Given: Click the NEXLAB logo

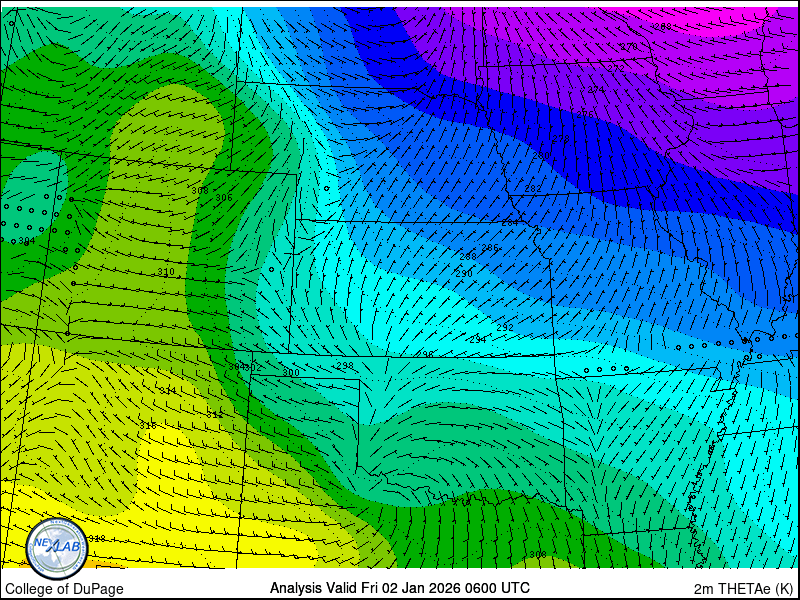Looking at the screenshot, I should 57,549.
